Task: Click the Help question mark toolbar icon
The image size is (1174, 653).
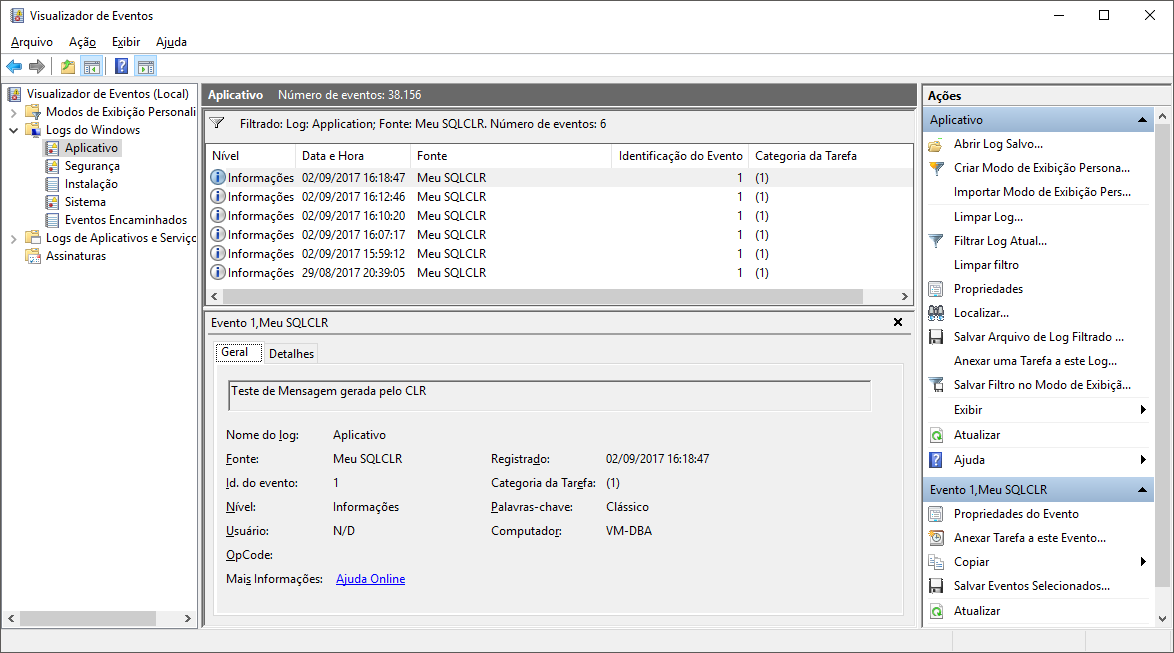Action: 121,66
